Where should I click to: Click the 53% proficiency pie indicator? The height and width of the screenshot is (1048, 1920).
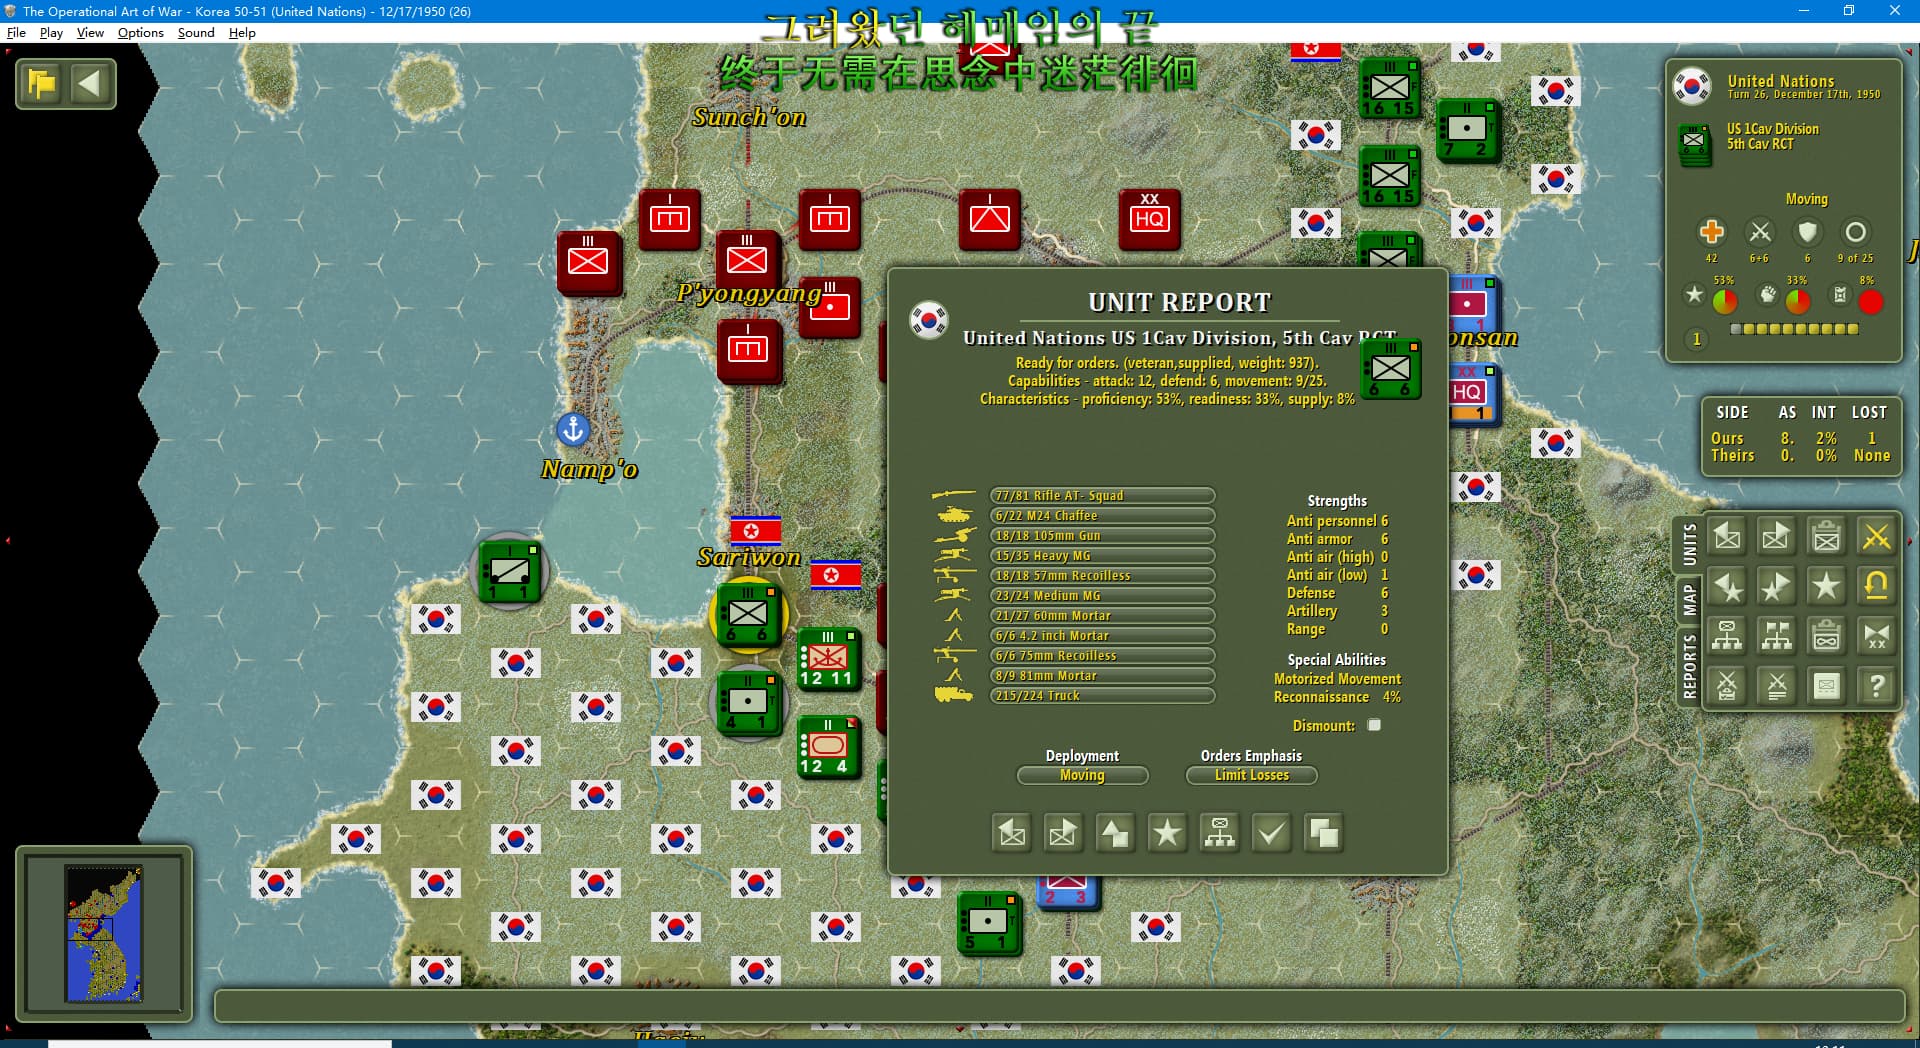coord(1725,301)
